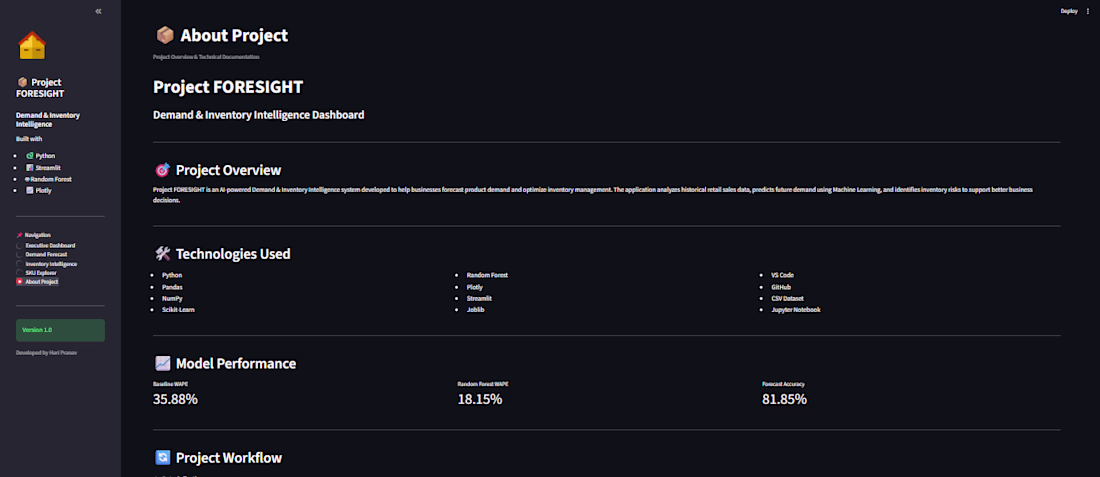The image size is (1100, 477).
Task: Click the Developed by Hari Pranav text
Action: pos(46,353)
